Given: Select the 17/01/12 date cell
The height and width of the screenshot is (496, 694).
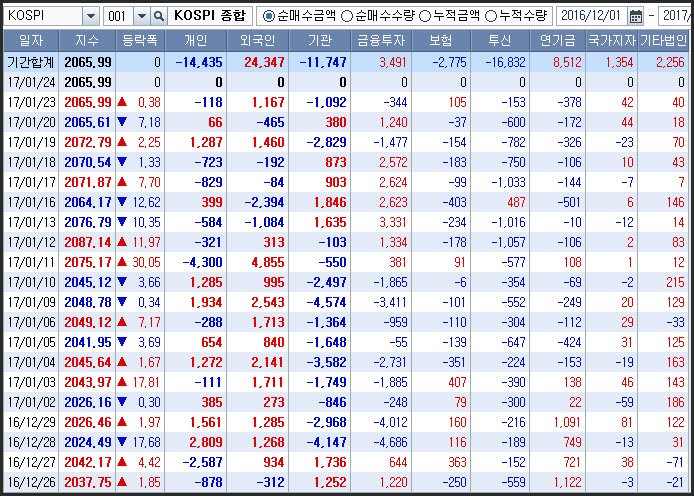Looking at the screenshot, I should (31, 242).
